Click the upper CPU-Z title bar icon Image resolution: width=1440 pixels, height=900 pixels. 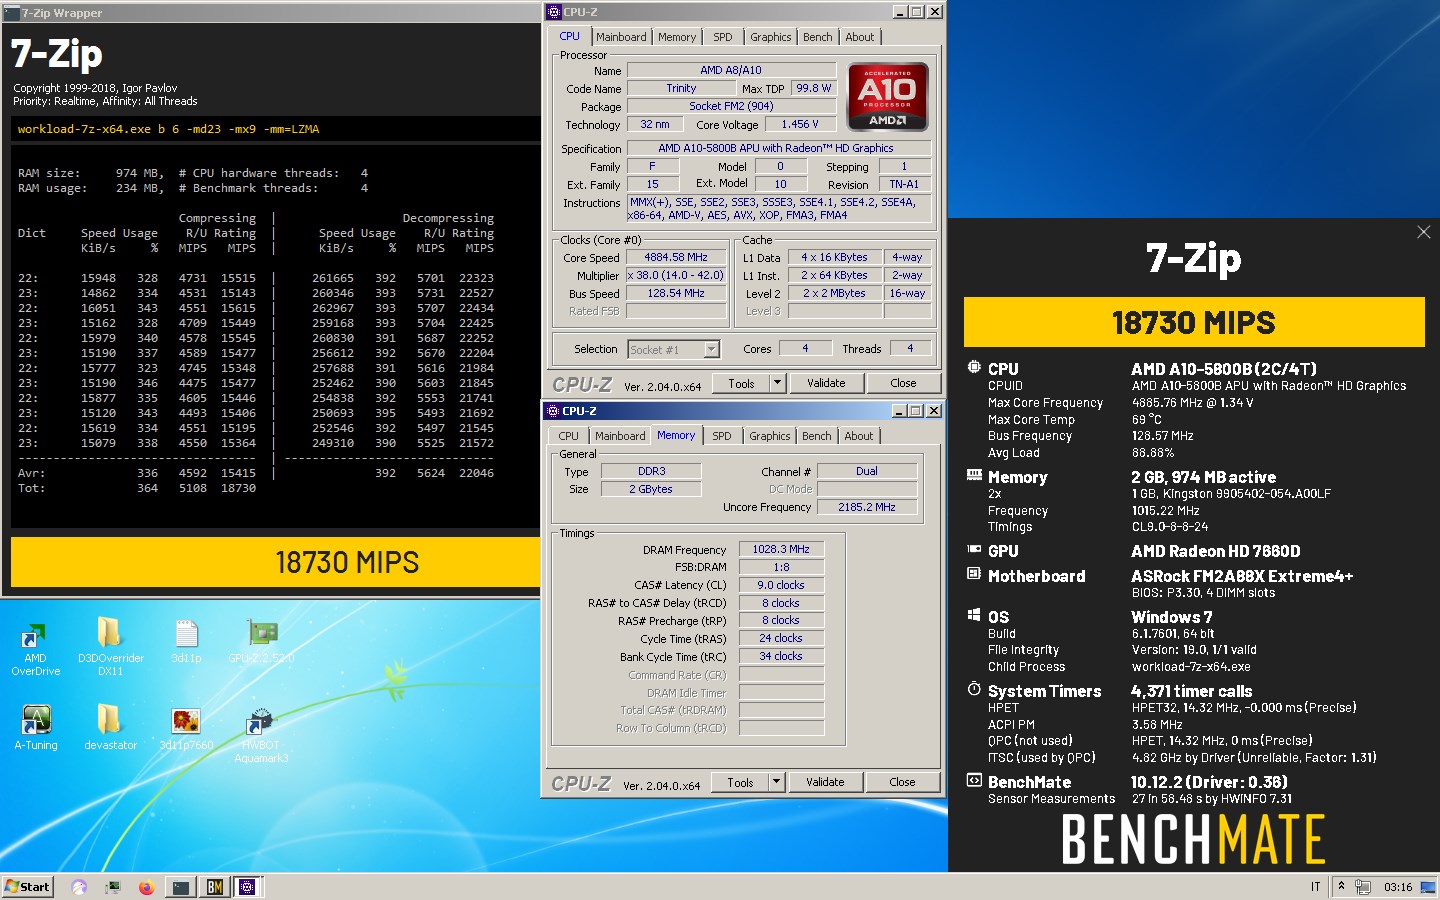tap(554, 12)
